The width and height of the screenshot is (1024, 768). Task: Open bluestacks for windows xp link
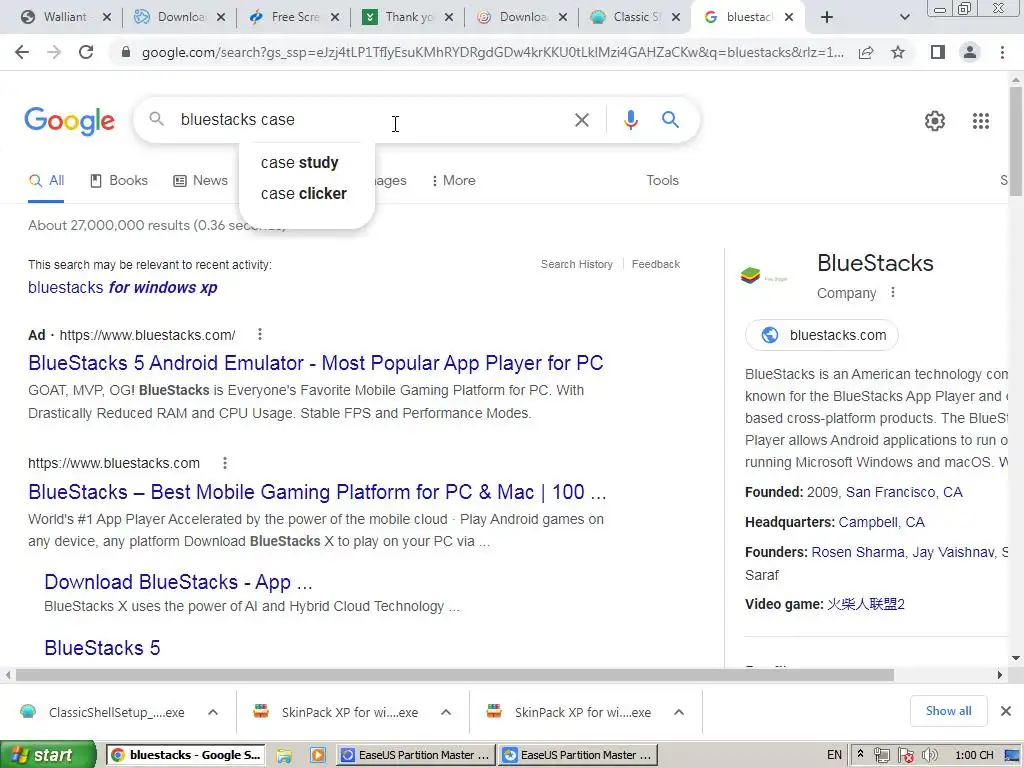click(x=123, y=287)
